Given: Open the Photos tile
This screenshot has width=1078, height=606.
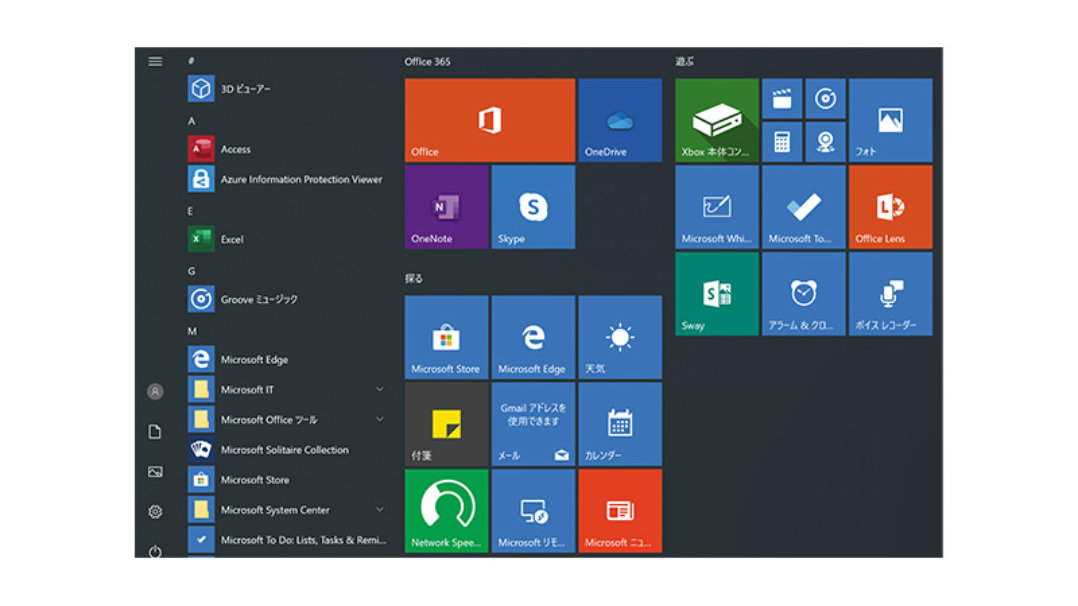Looking at the screenshot, I should click(x=890, y=120).
